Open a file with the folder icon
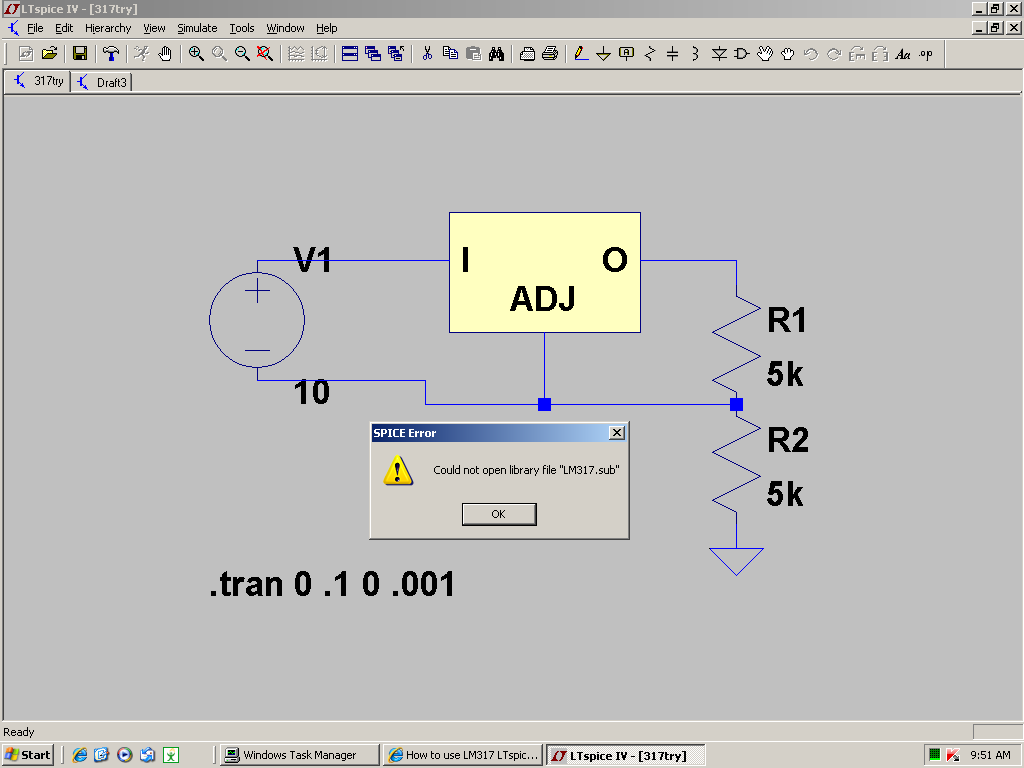1024x768 pixels. (50, 54)
